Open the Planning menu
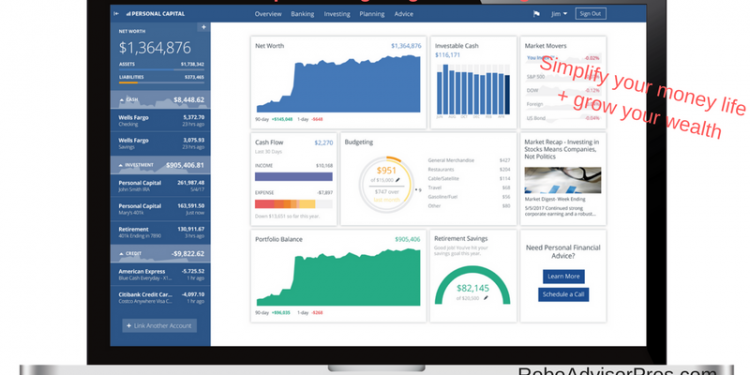The height and width of the screenshot is (375, 750). point(372,14)
